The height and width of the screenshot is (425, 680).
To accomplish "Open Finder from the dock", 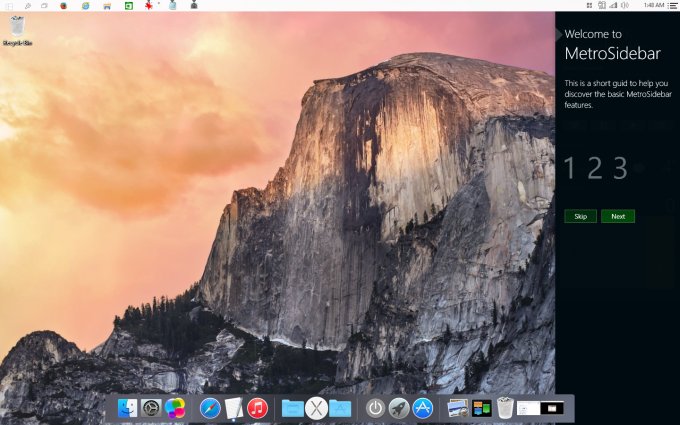I will point(127,408).
